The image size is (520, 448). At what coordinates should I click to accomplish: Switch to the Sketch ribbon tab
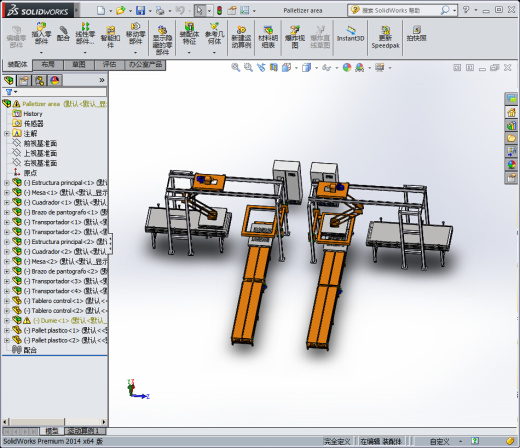click(x=79, y=65)
